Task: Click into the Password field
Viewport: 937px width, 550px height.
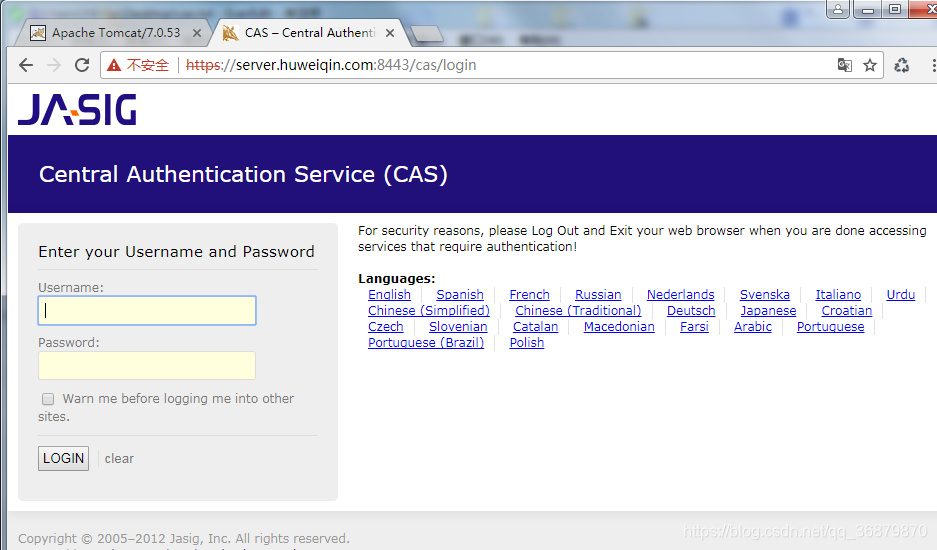Action: pyautogui.click(x=147, y=365)
